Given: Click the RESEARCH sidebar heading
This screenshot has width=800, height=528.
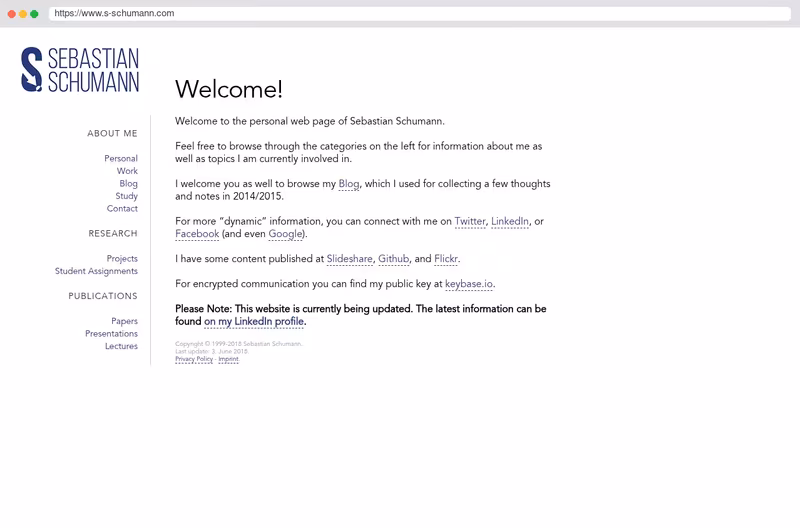Looking at the screenshot, I should tap(113, 233).
